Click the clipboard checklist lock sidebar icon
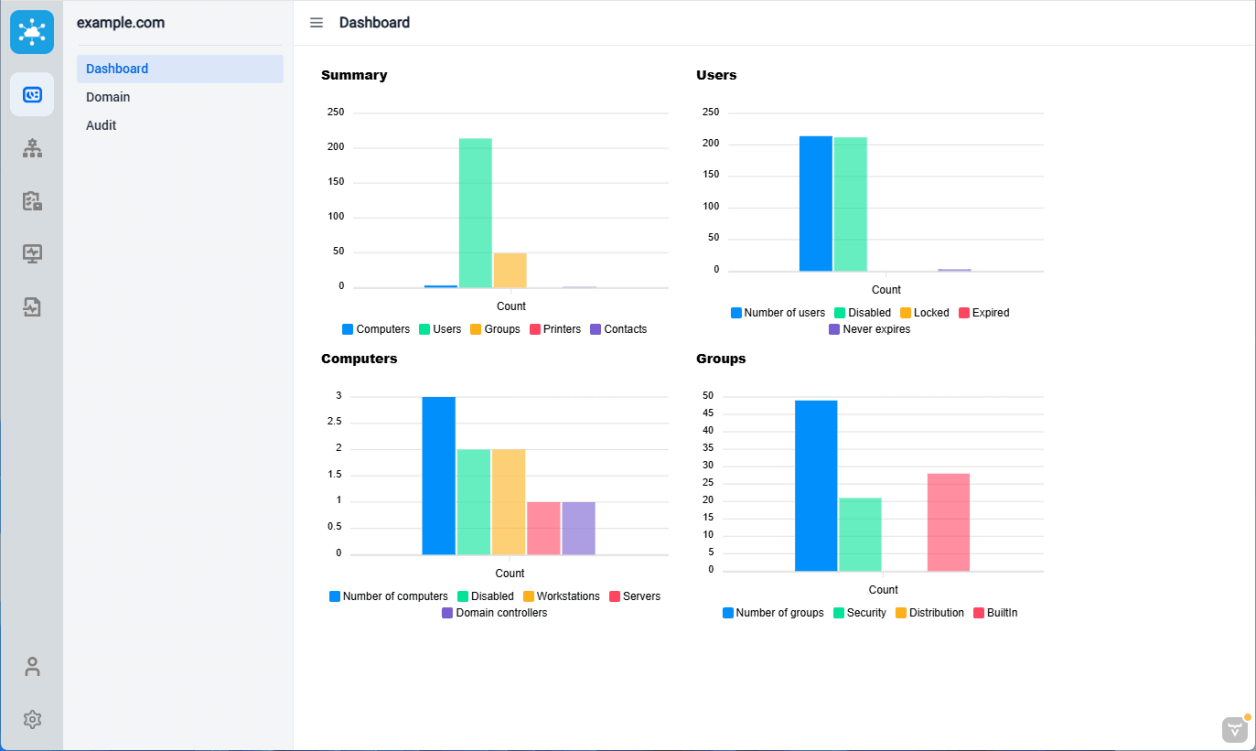The image size is (1256, 751). point(32,201)
